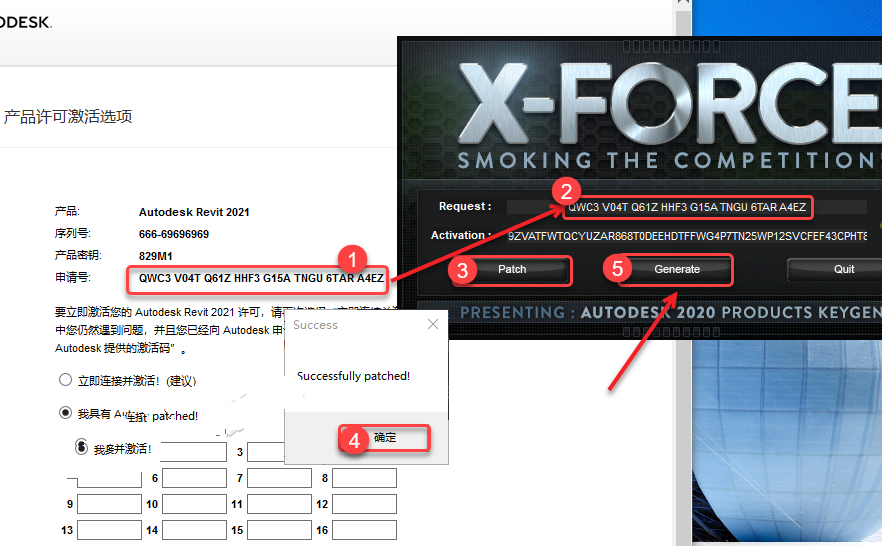Screen dimensions: 882x546
Task: Click the Generate button in X-Force window
Action: click(677, 270)
